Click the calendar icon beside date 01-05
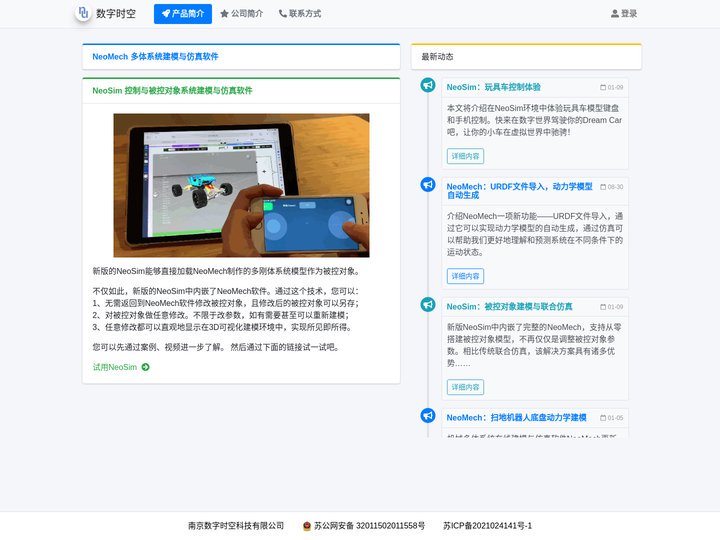Viewport: 720px width, 540px height. [603, 418]
